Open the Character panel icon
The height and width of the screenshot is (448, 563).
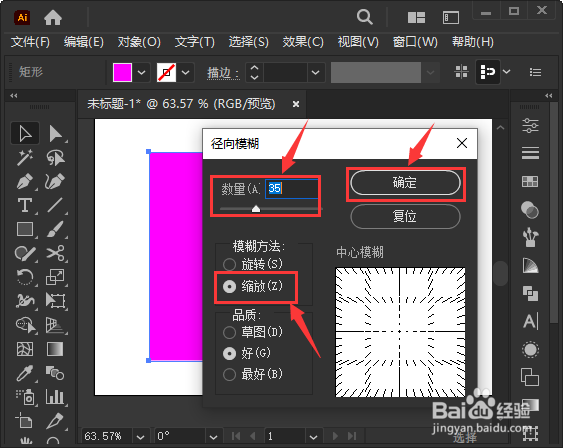(x=530, y=321)
